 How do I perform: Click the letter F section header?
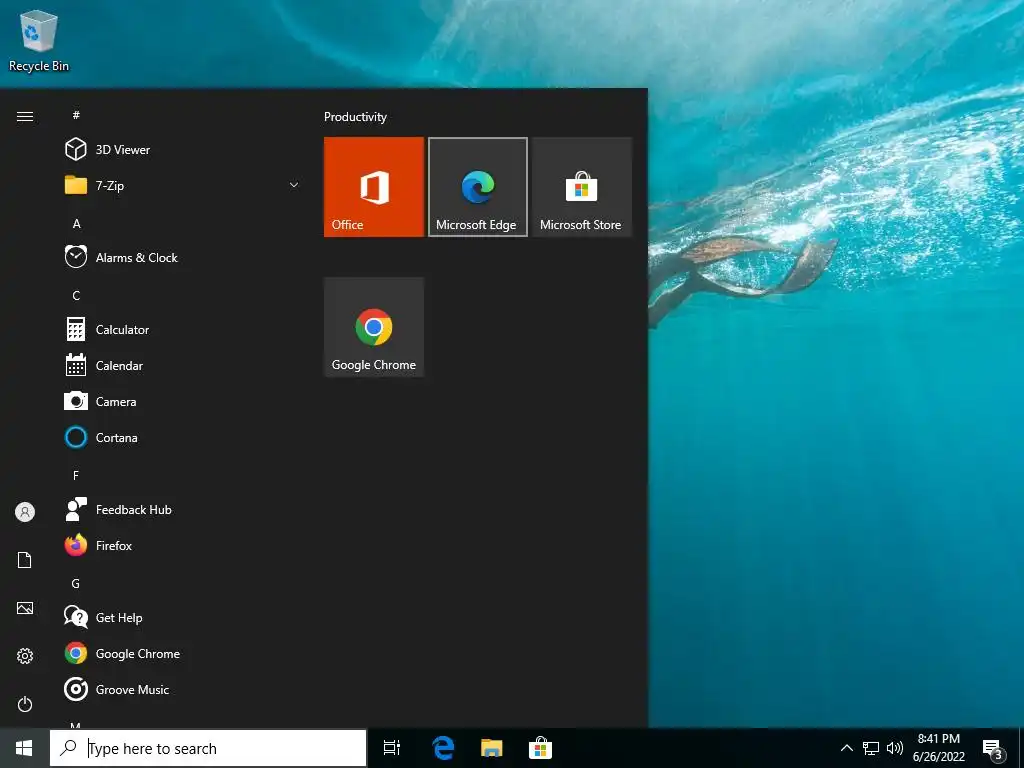tap(76, 475)
